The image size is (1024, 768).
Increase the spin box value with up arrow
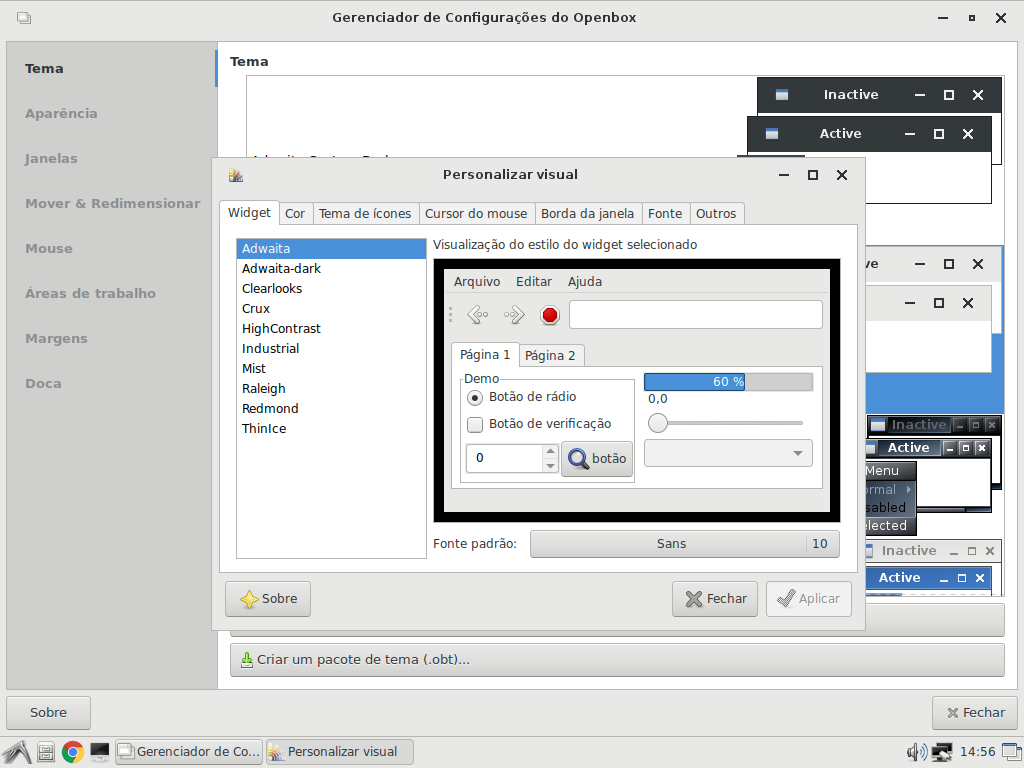pyautogui.click(x=551, y=451)
